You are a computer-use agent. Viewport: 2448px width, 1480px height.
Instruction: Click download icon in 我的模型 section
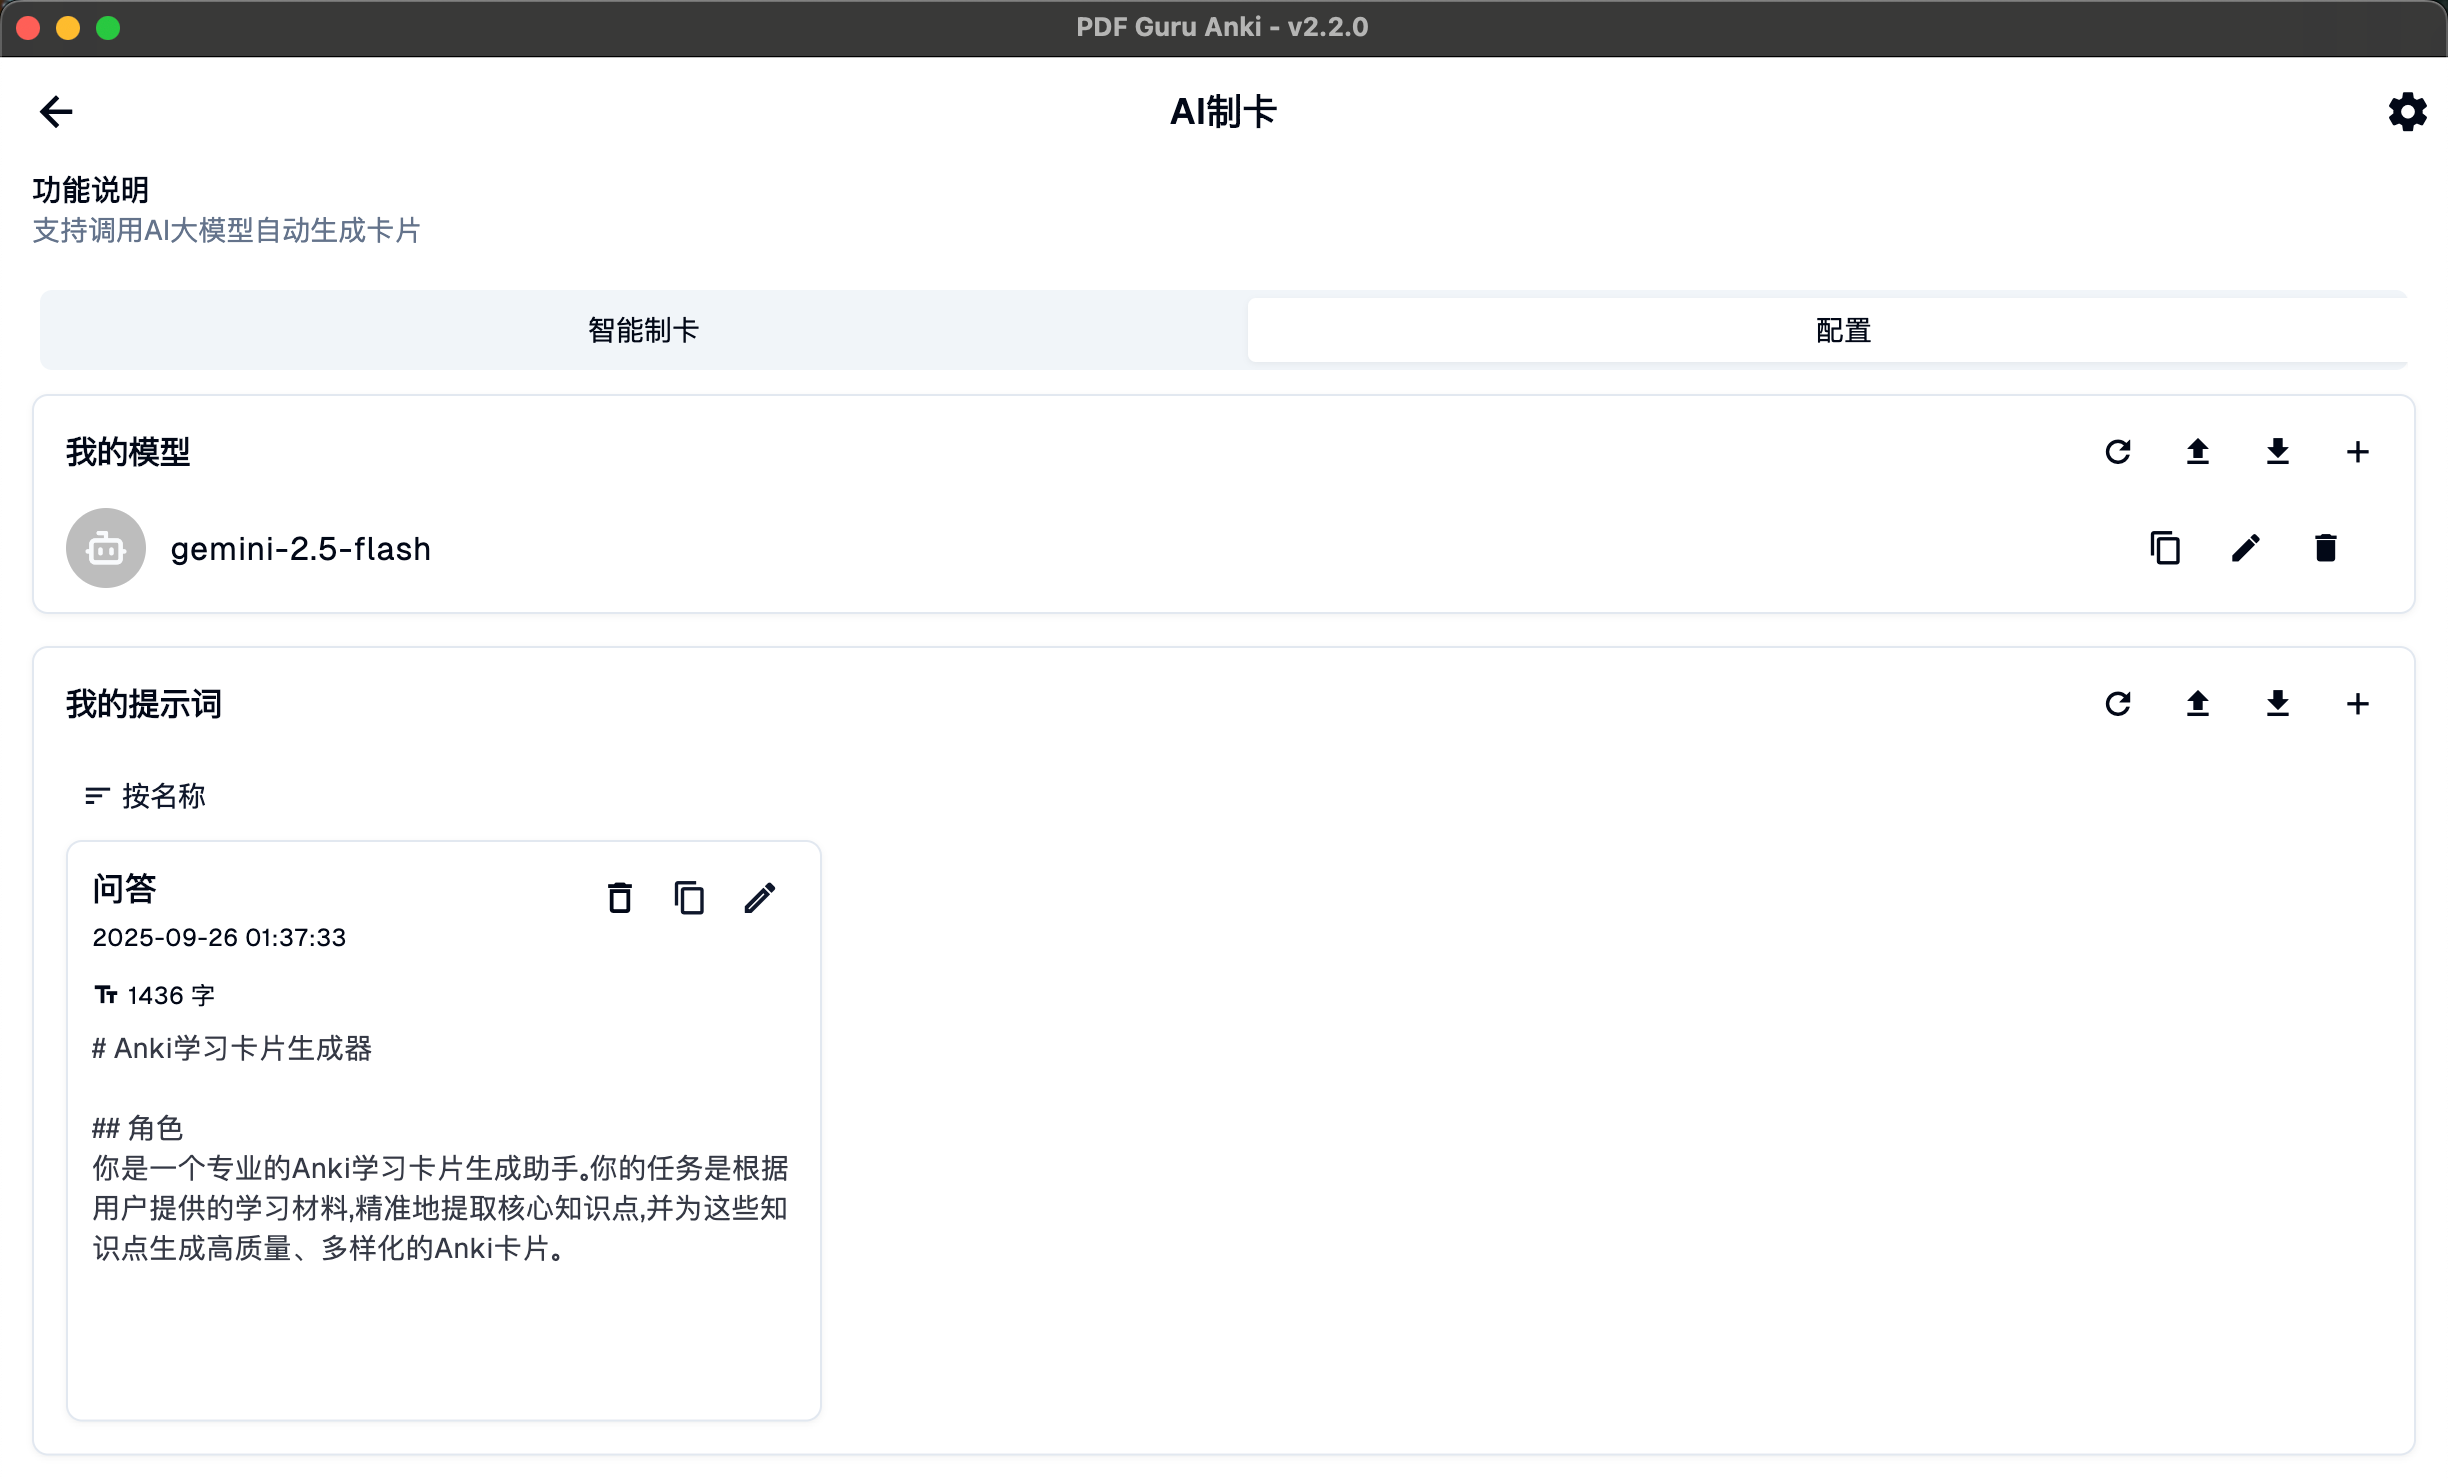[2277, 452]
